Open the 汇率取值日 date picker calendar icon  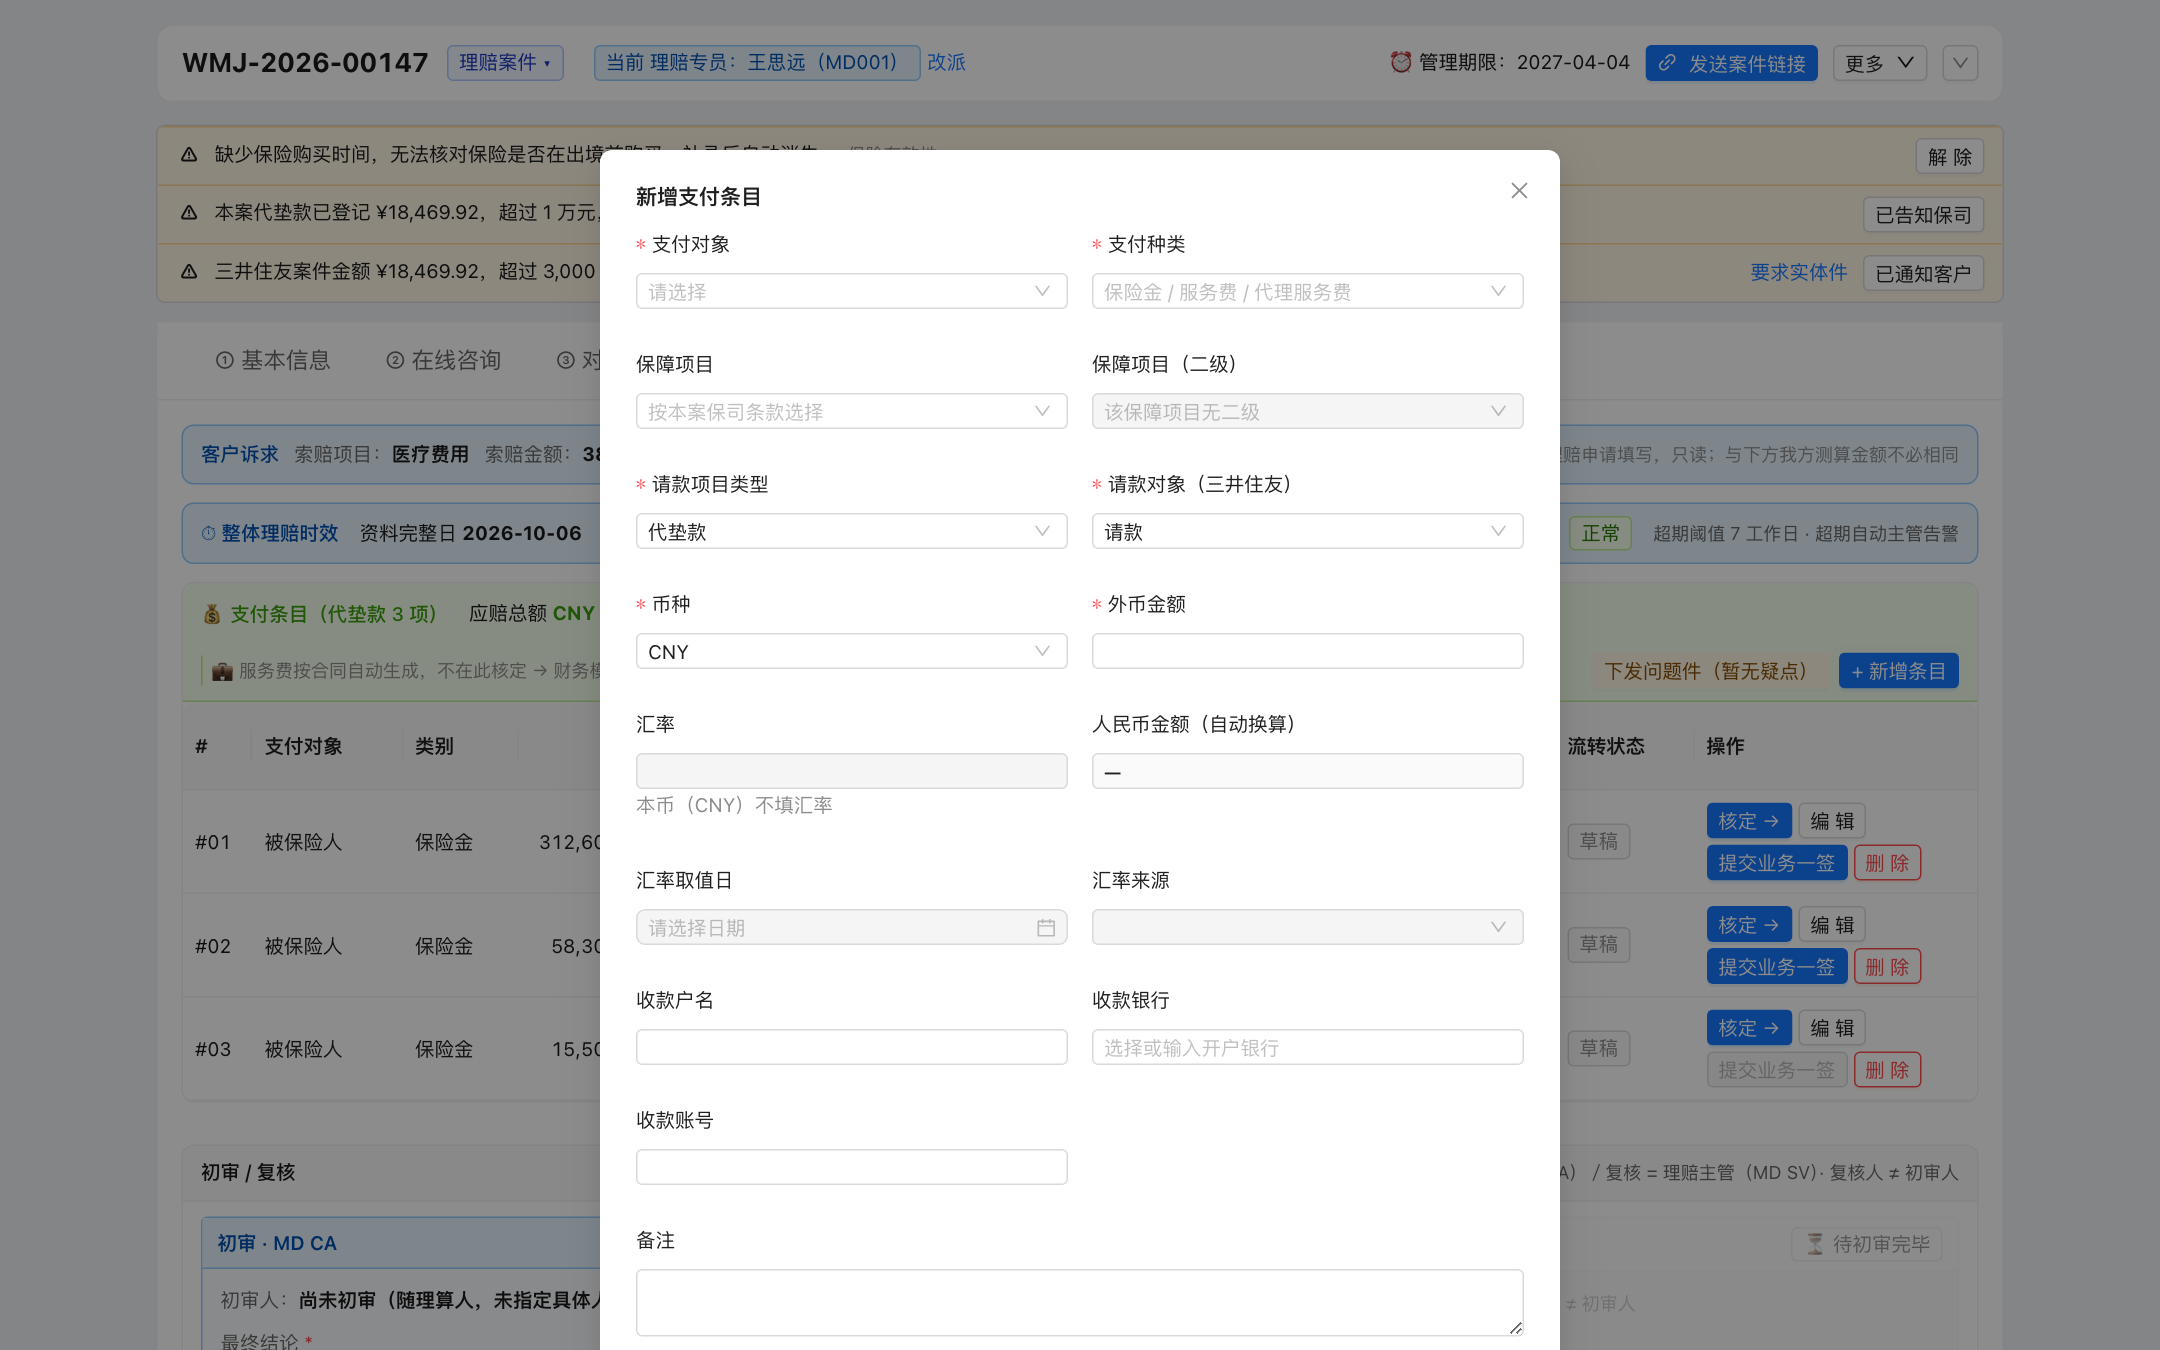(1046, 928)
